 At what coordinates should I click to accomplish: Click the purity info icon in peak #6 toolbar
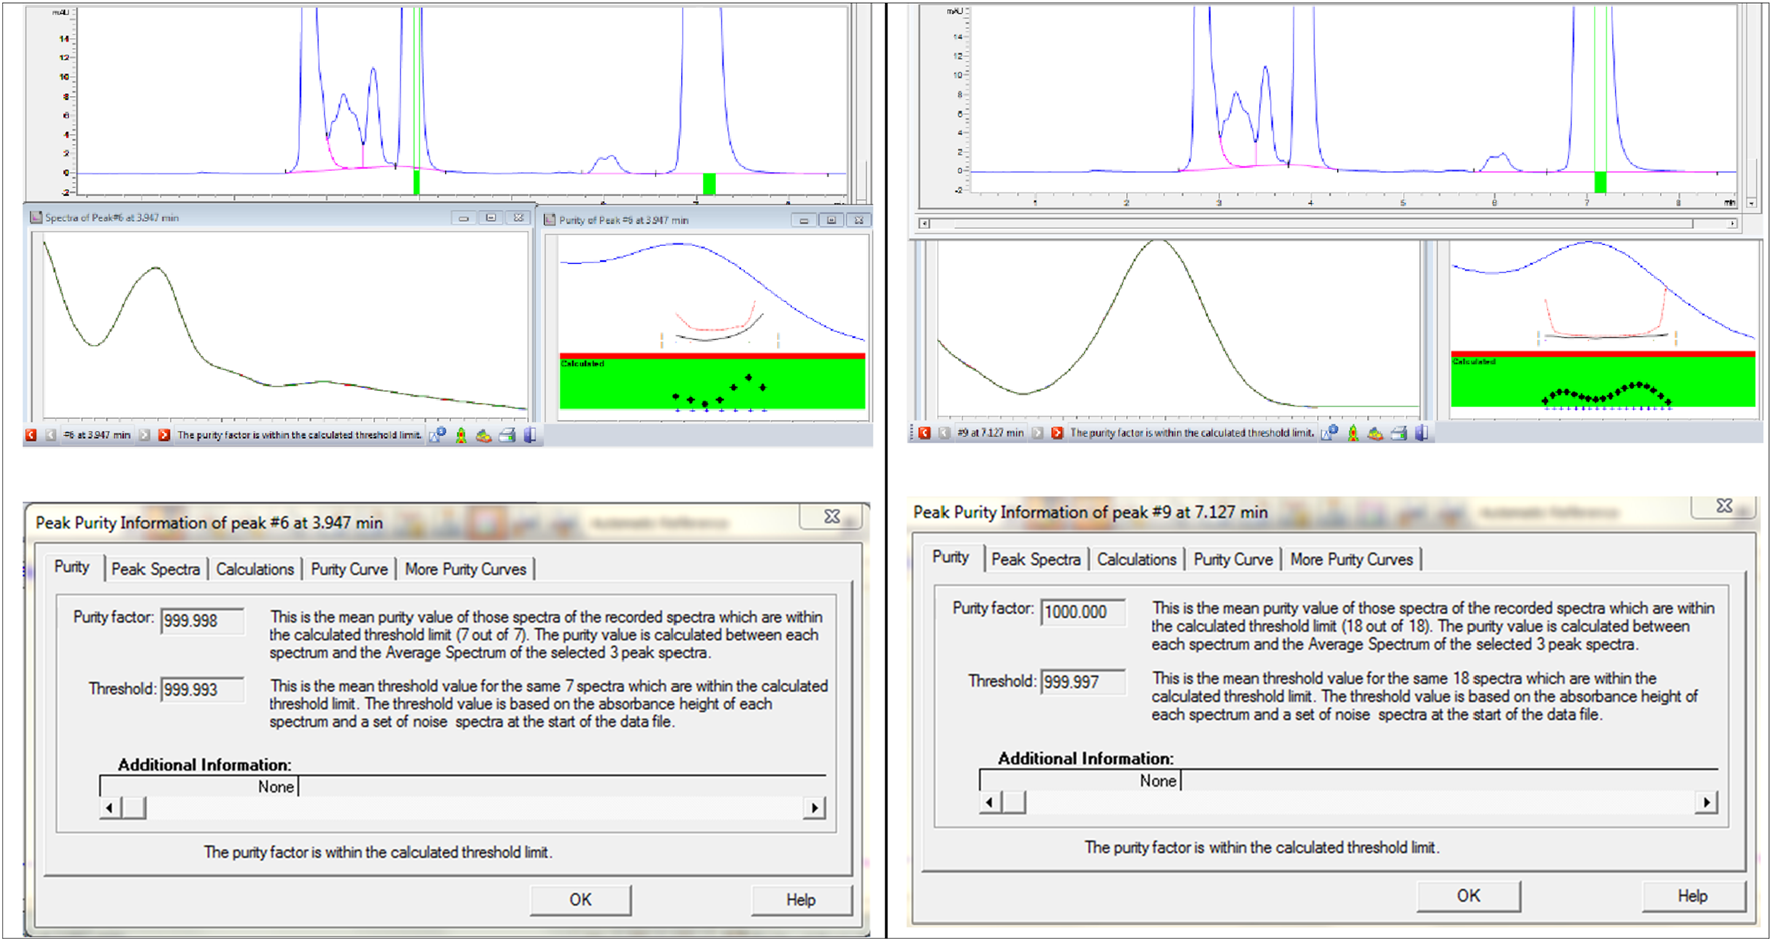(437, 435)
